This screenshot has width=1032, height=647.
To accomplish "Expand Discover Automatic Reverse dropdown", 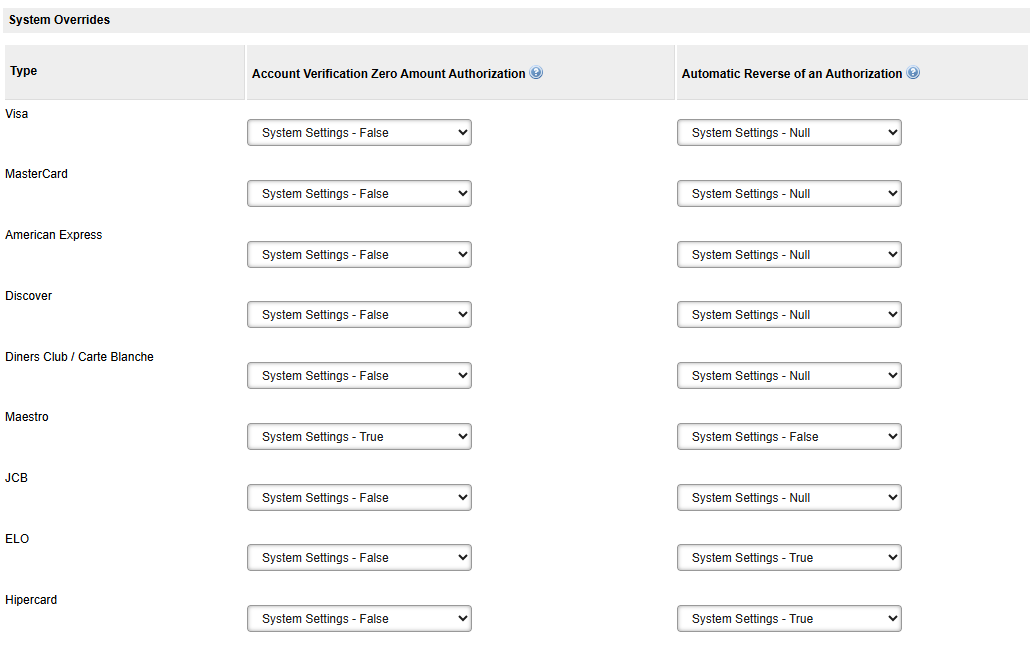I will [x=789, y=315].
